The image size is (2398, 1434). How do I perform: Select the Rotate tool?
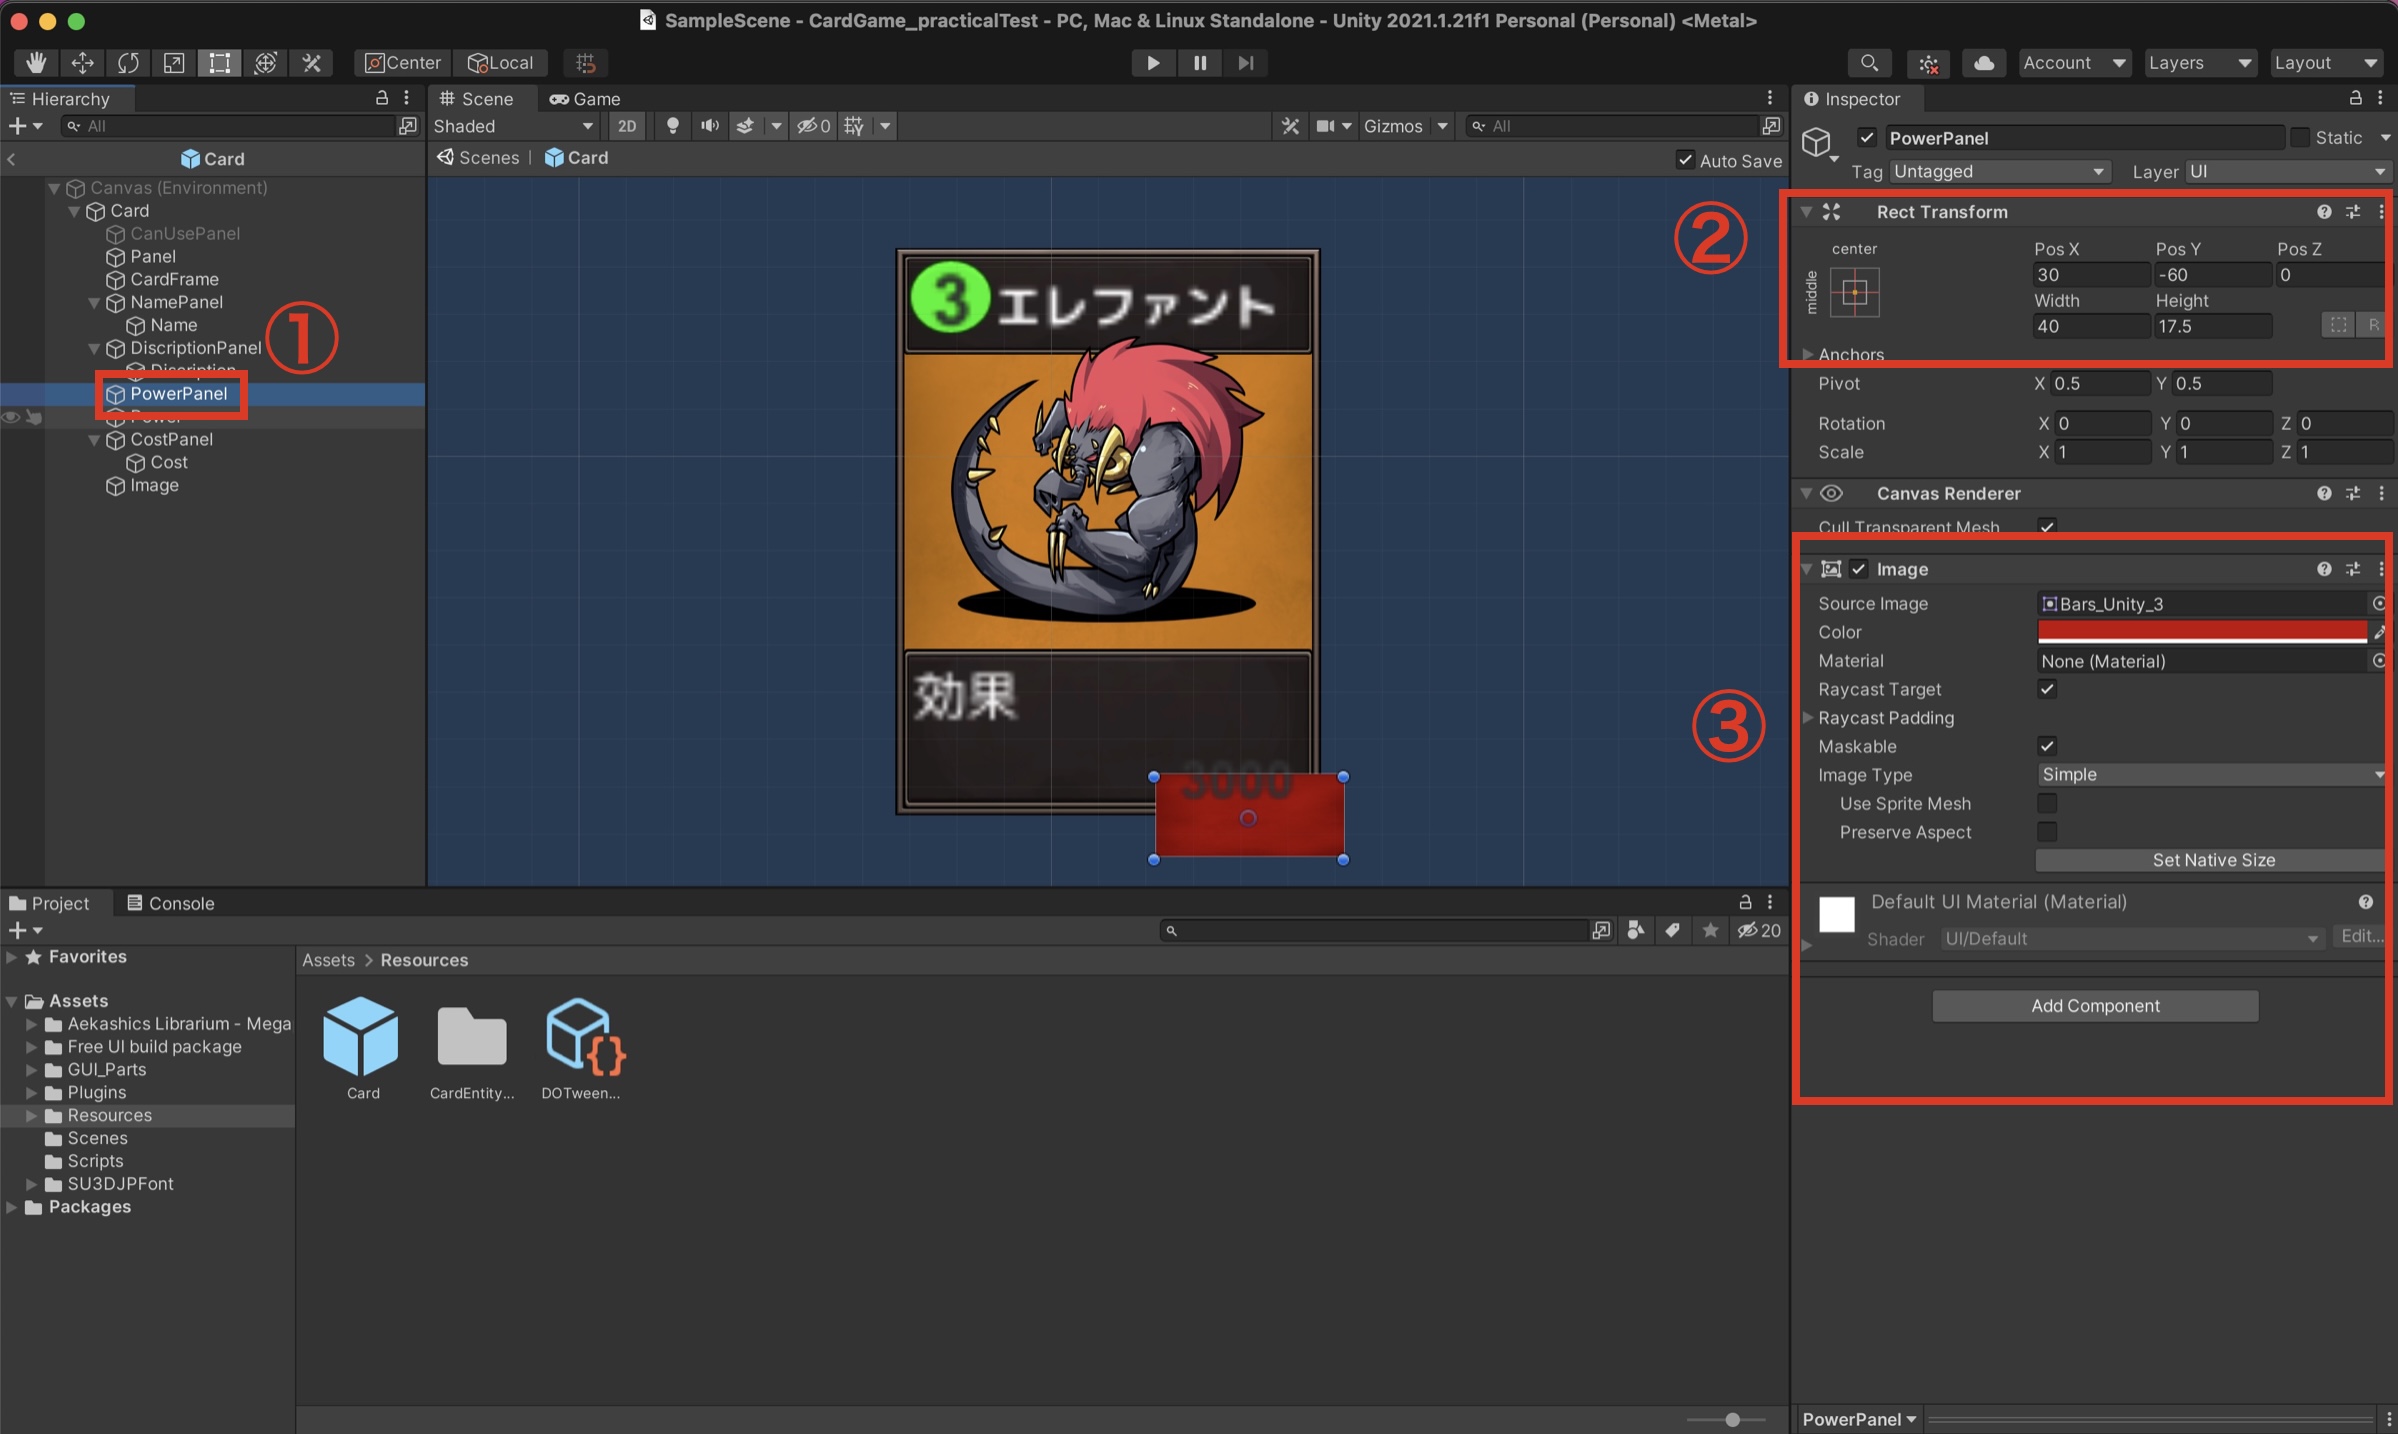pos(128,62)
